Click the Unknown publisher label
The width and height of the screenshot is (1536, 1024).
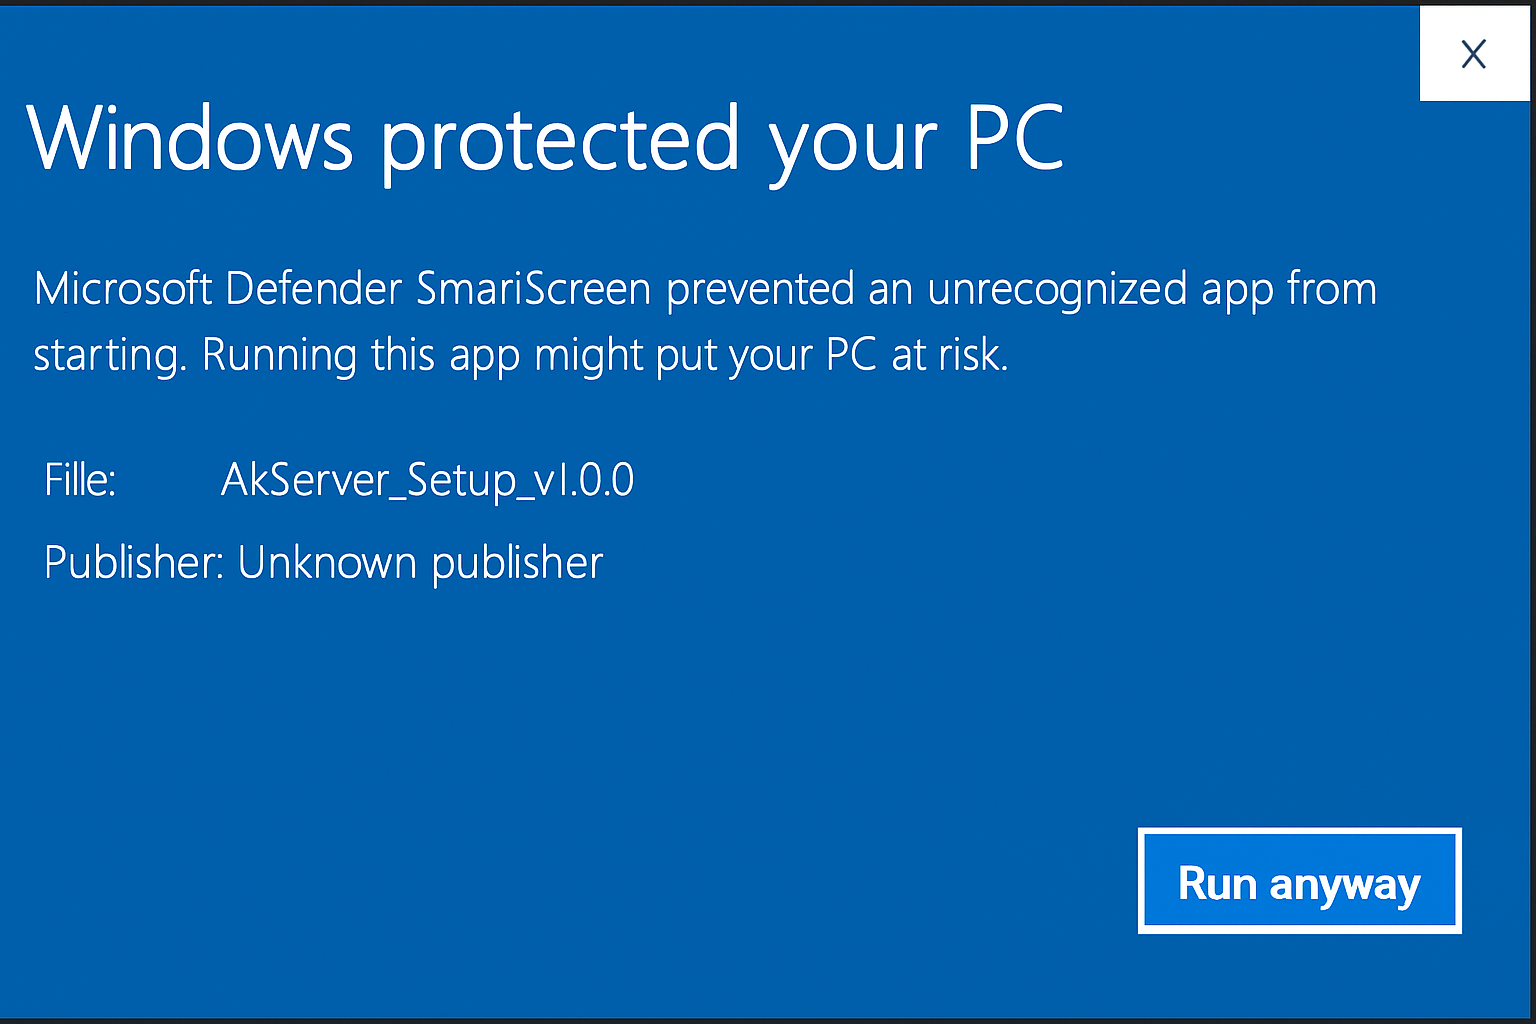[419, 562]
